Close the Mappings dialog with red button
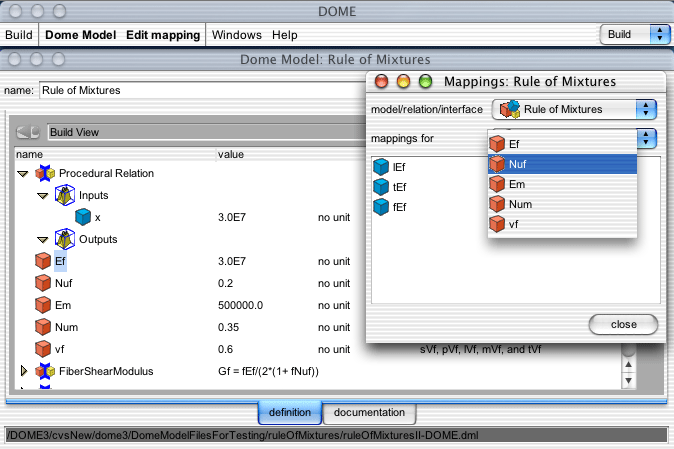The image size is (674, 449). (x=381, y=81)
